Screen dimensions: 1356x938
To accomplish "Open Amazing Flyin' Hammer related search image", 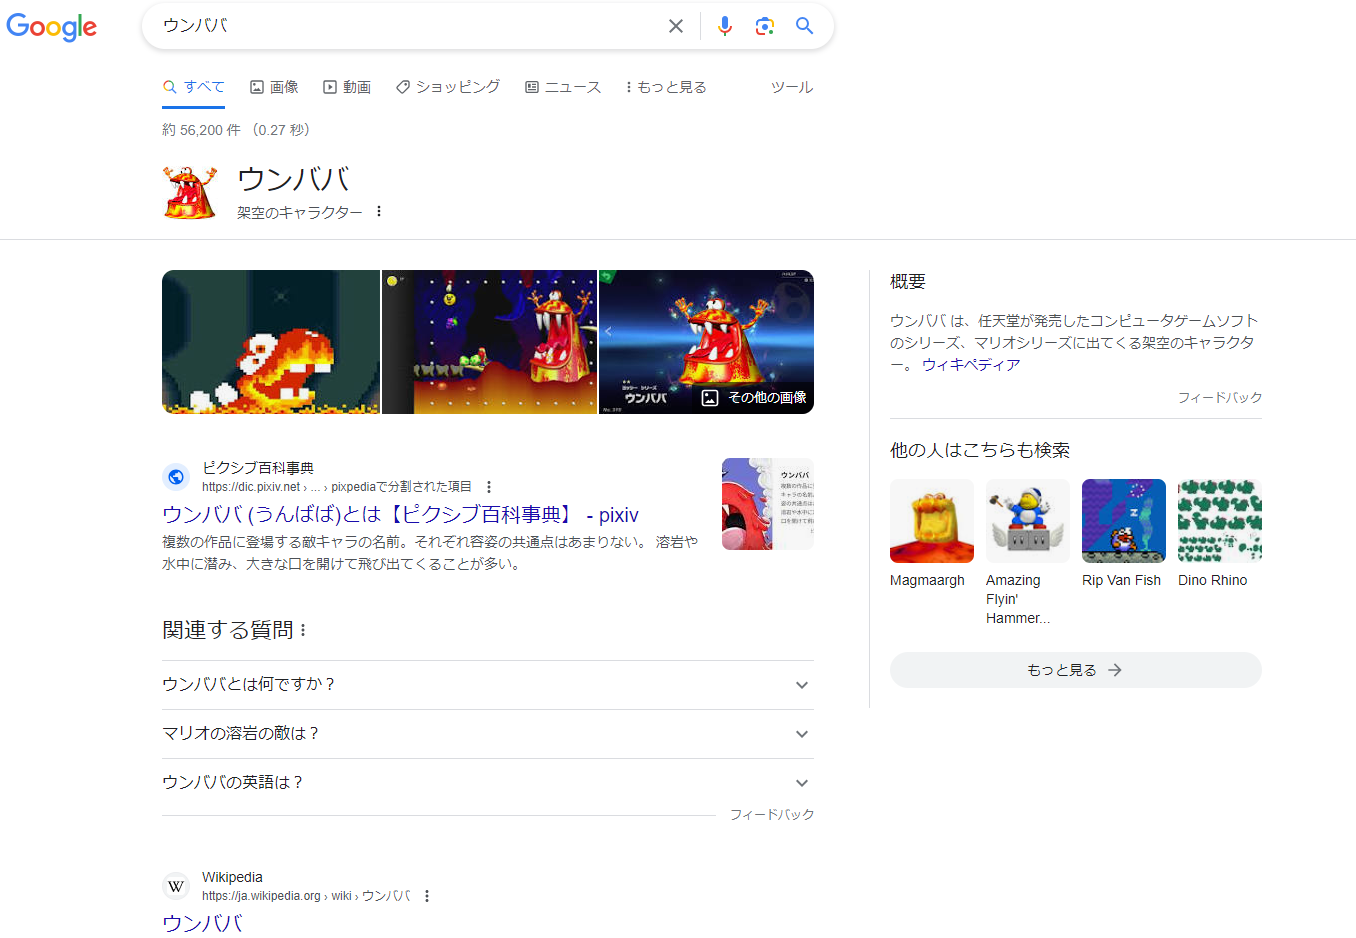I will point(1028,521).
